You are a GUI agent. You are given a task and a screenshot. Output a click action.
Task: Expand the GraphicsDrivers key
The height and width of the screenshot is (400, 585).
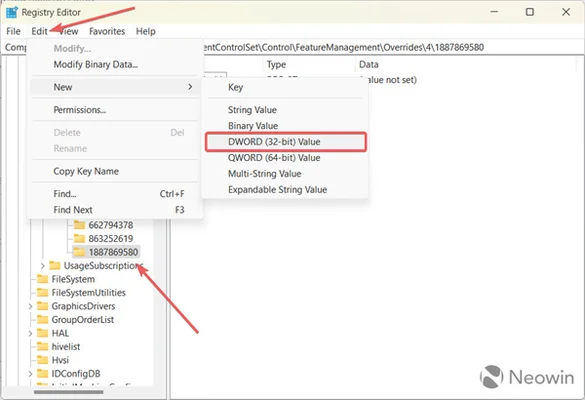tap(30, 306)
